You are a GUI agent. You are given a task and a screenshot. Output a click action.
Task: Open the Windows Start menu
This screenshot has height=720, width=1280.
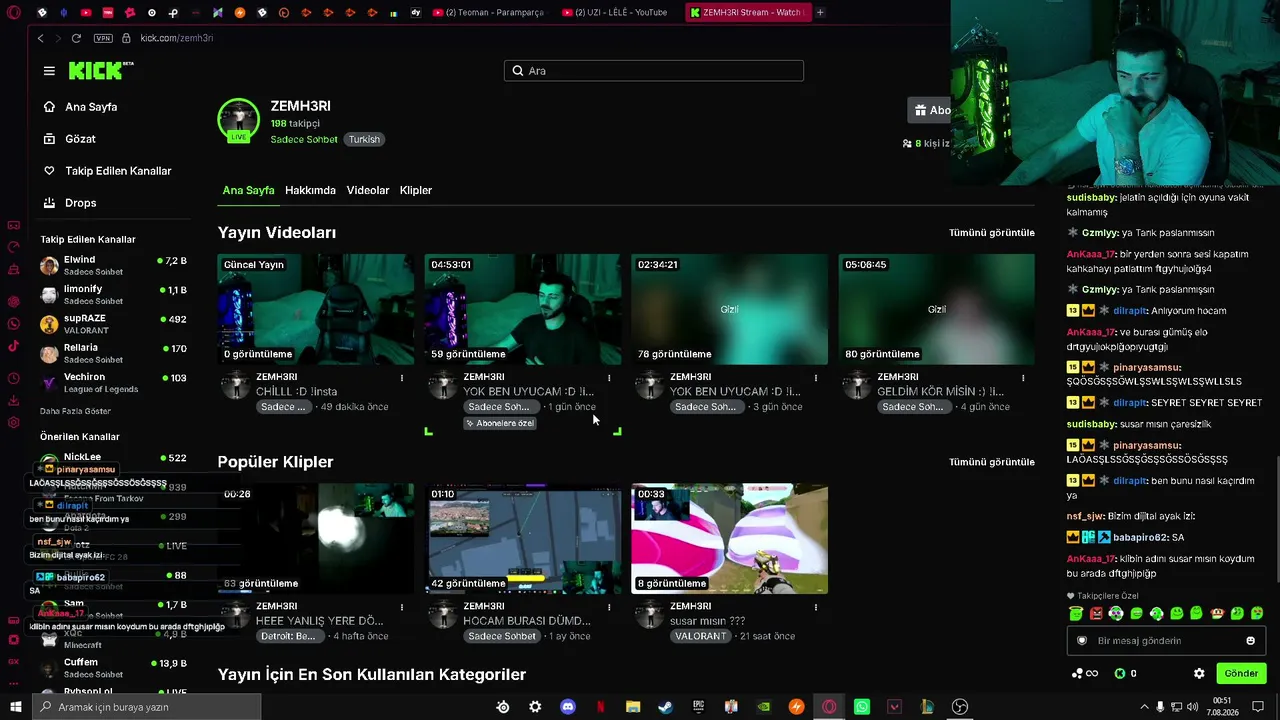(15, 707)
